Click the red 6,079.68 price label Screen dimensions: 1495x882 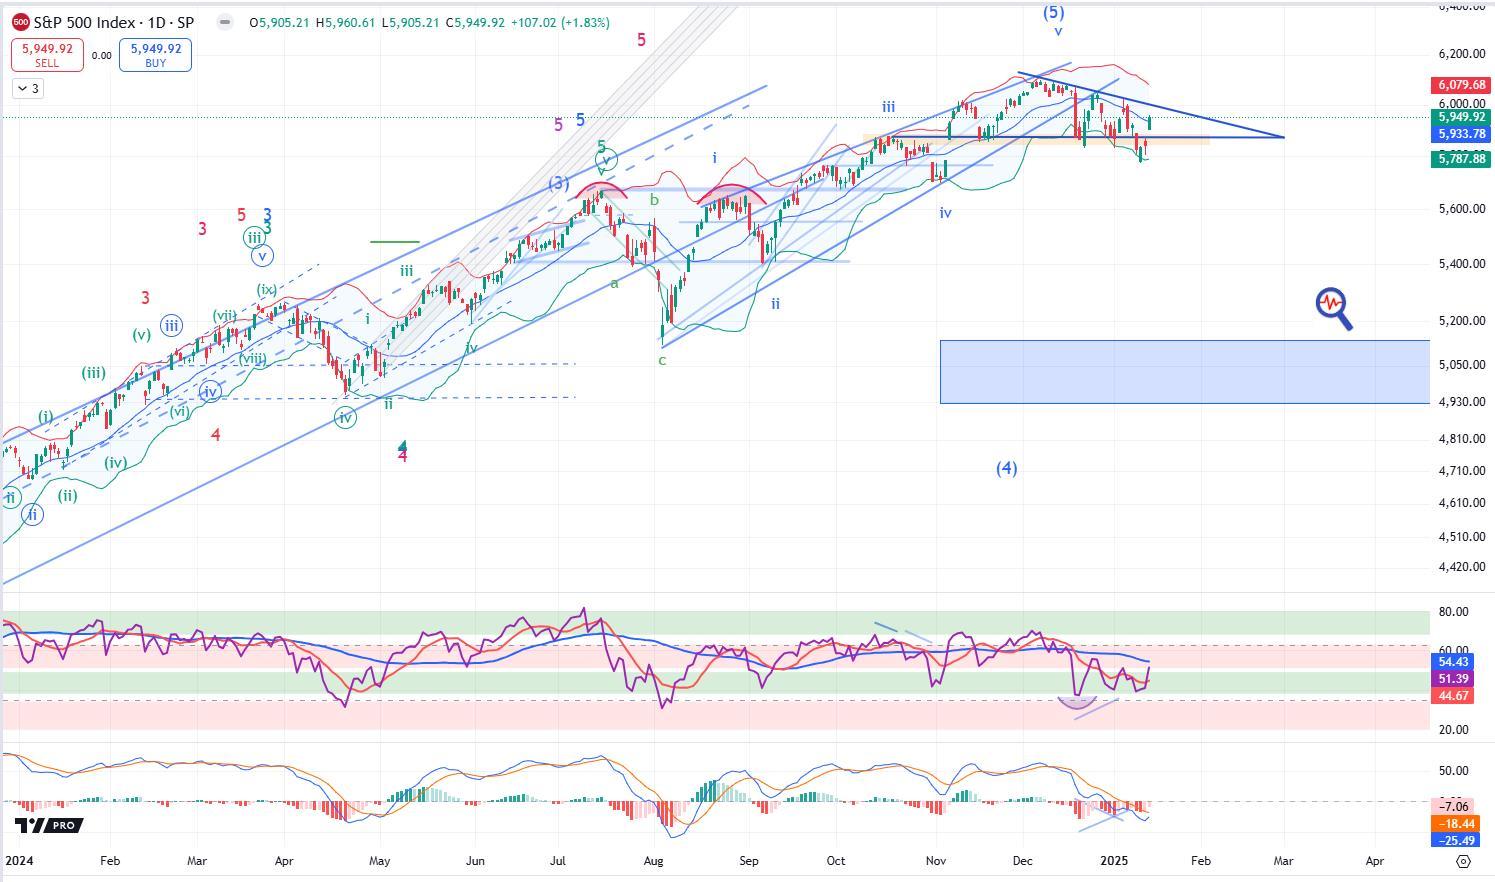coord(1462,85)
